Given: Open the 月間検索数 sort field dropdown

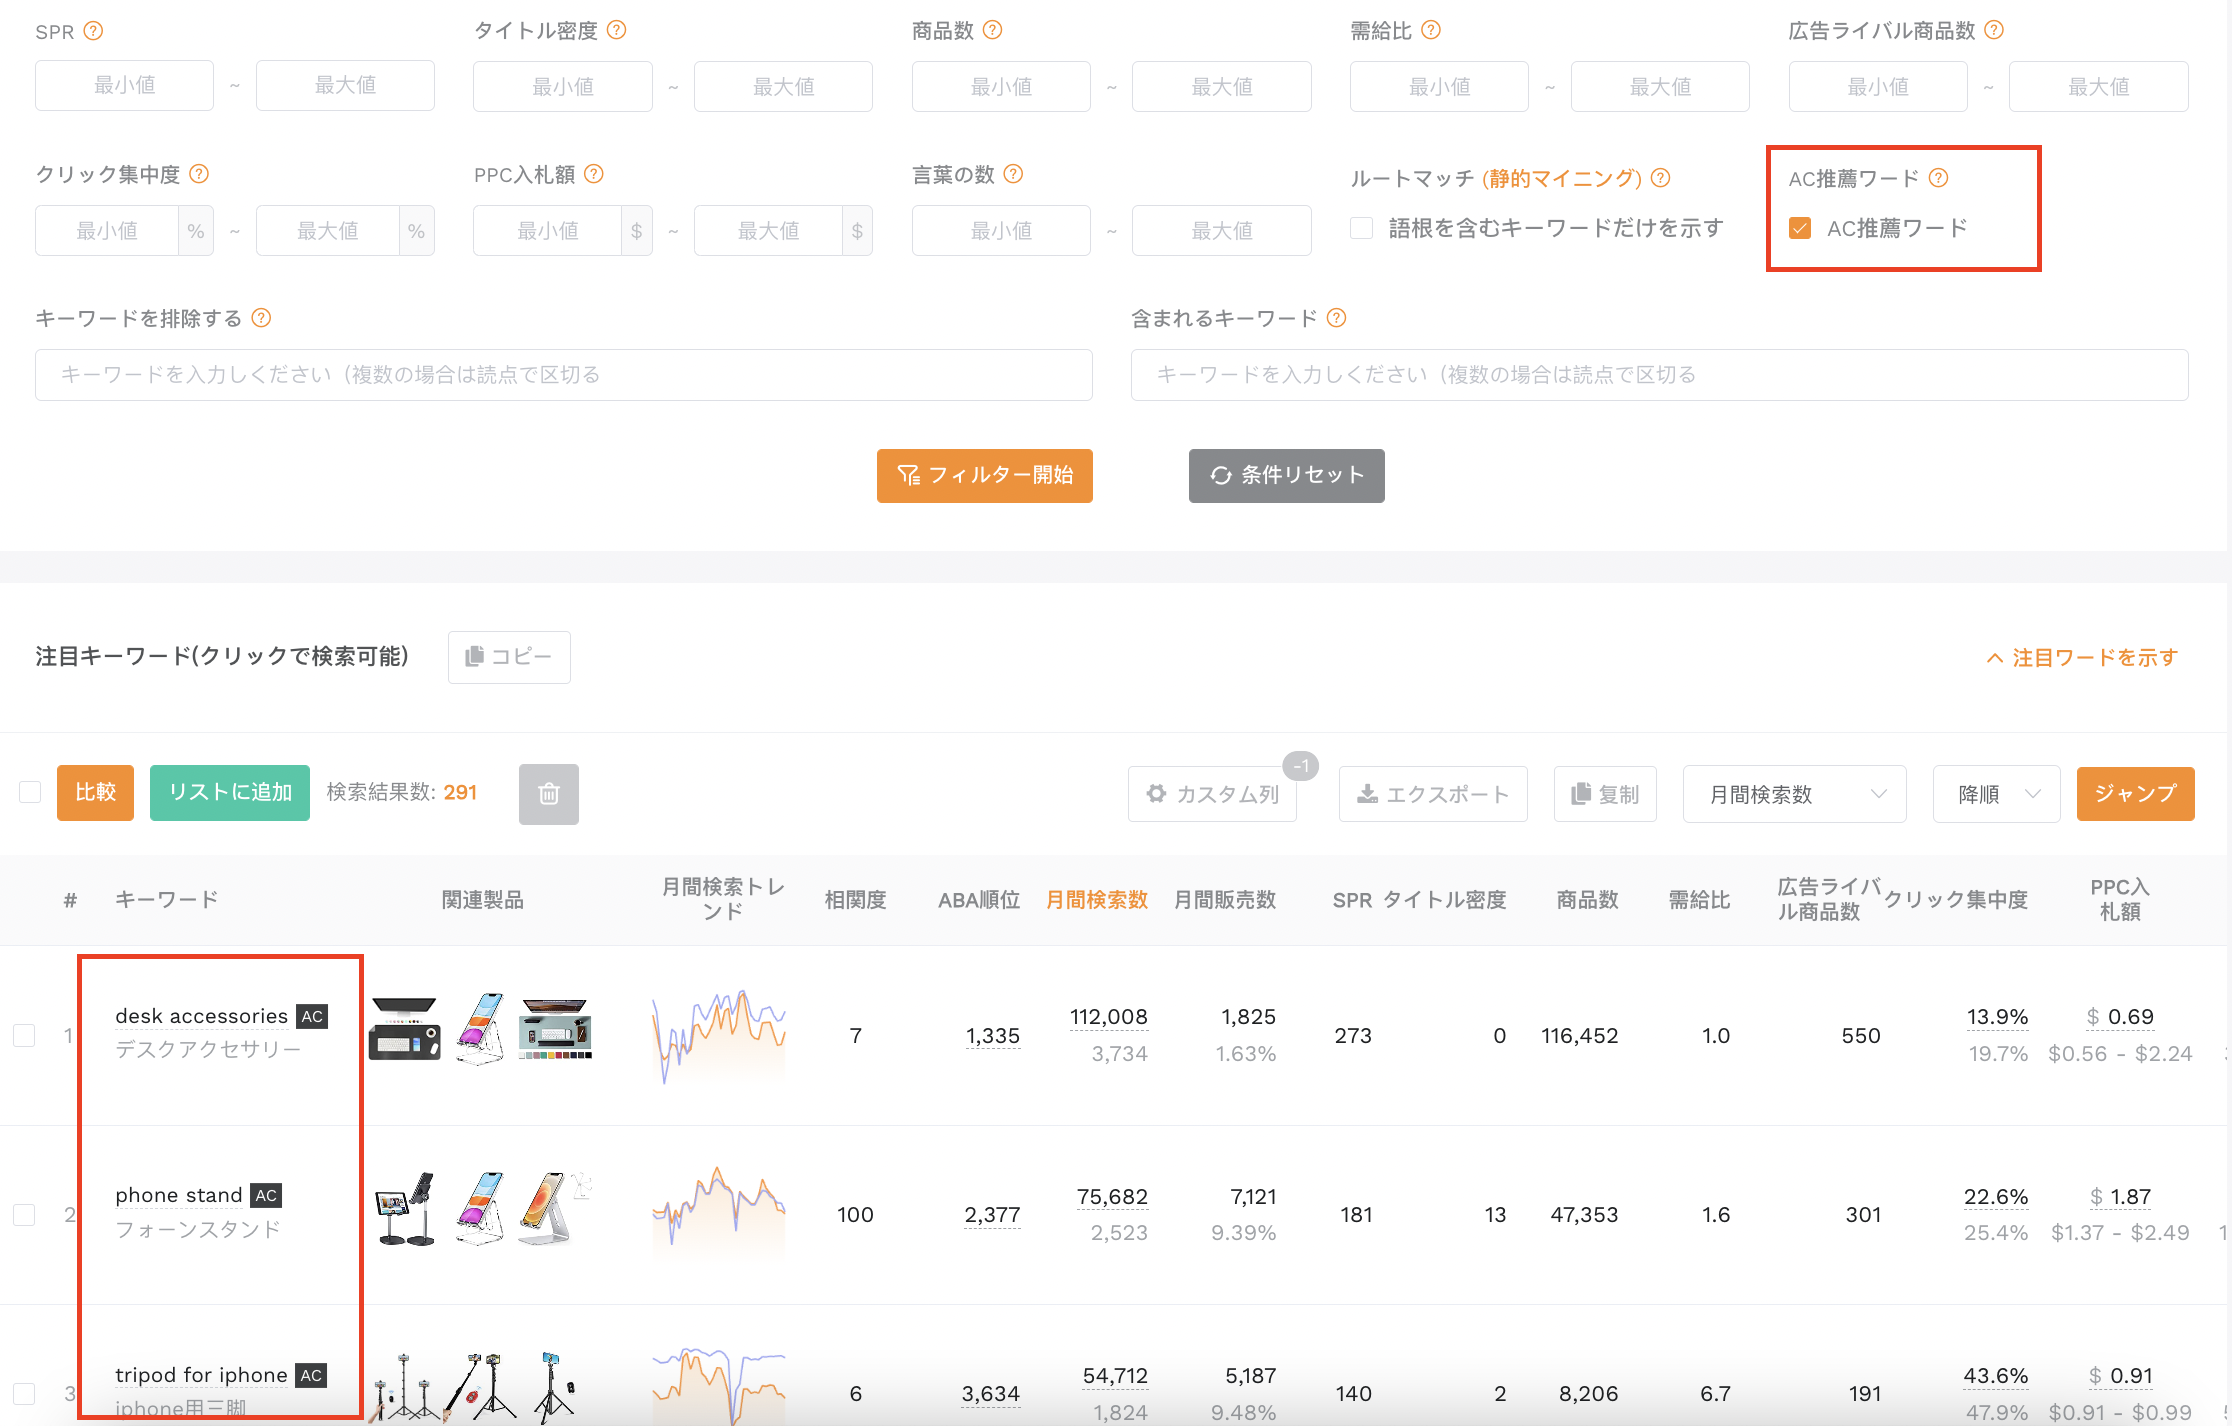Looking at the screenshot, I should click(x=1794, y=794).
